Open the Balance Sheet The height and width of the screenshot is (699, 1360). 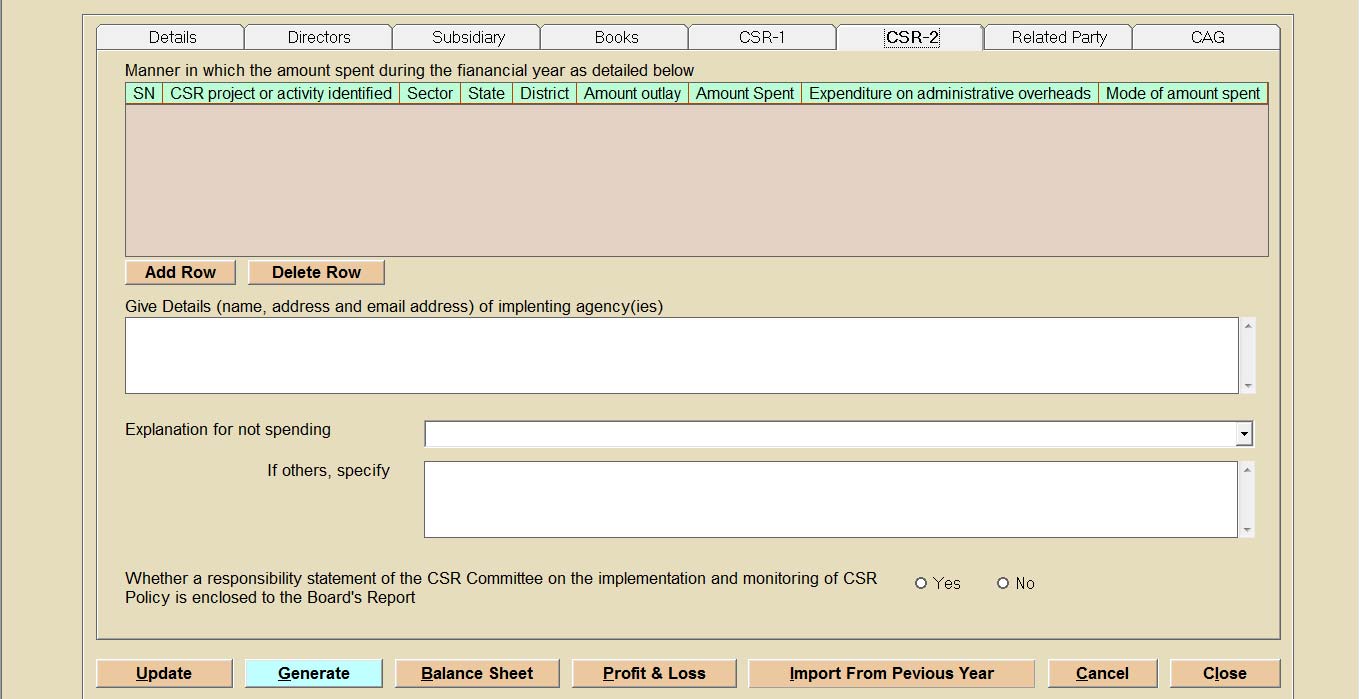477,673
